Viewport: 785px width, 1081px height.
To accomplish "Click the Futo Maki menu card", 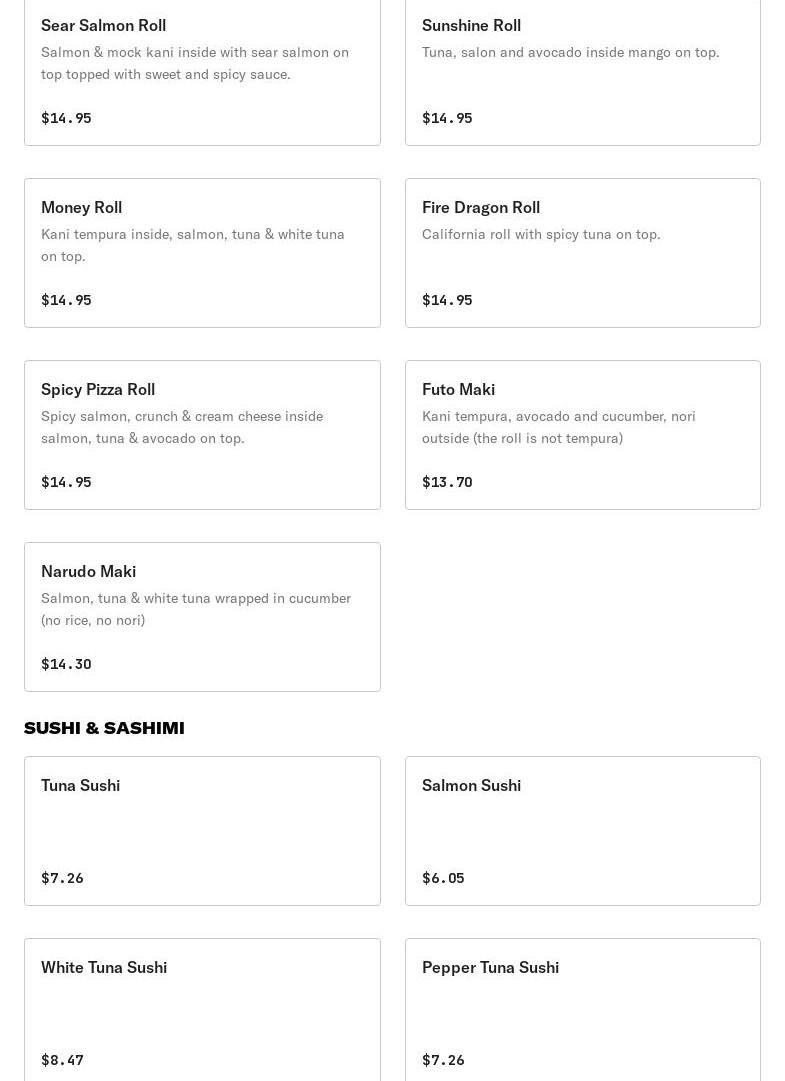I will coord(583,435).
